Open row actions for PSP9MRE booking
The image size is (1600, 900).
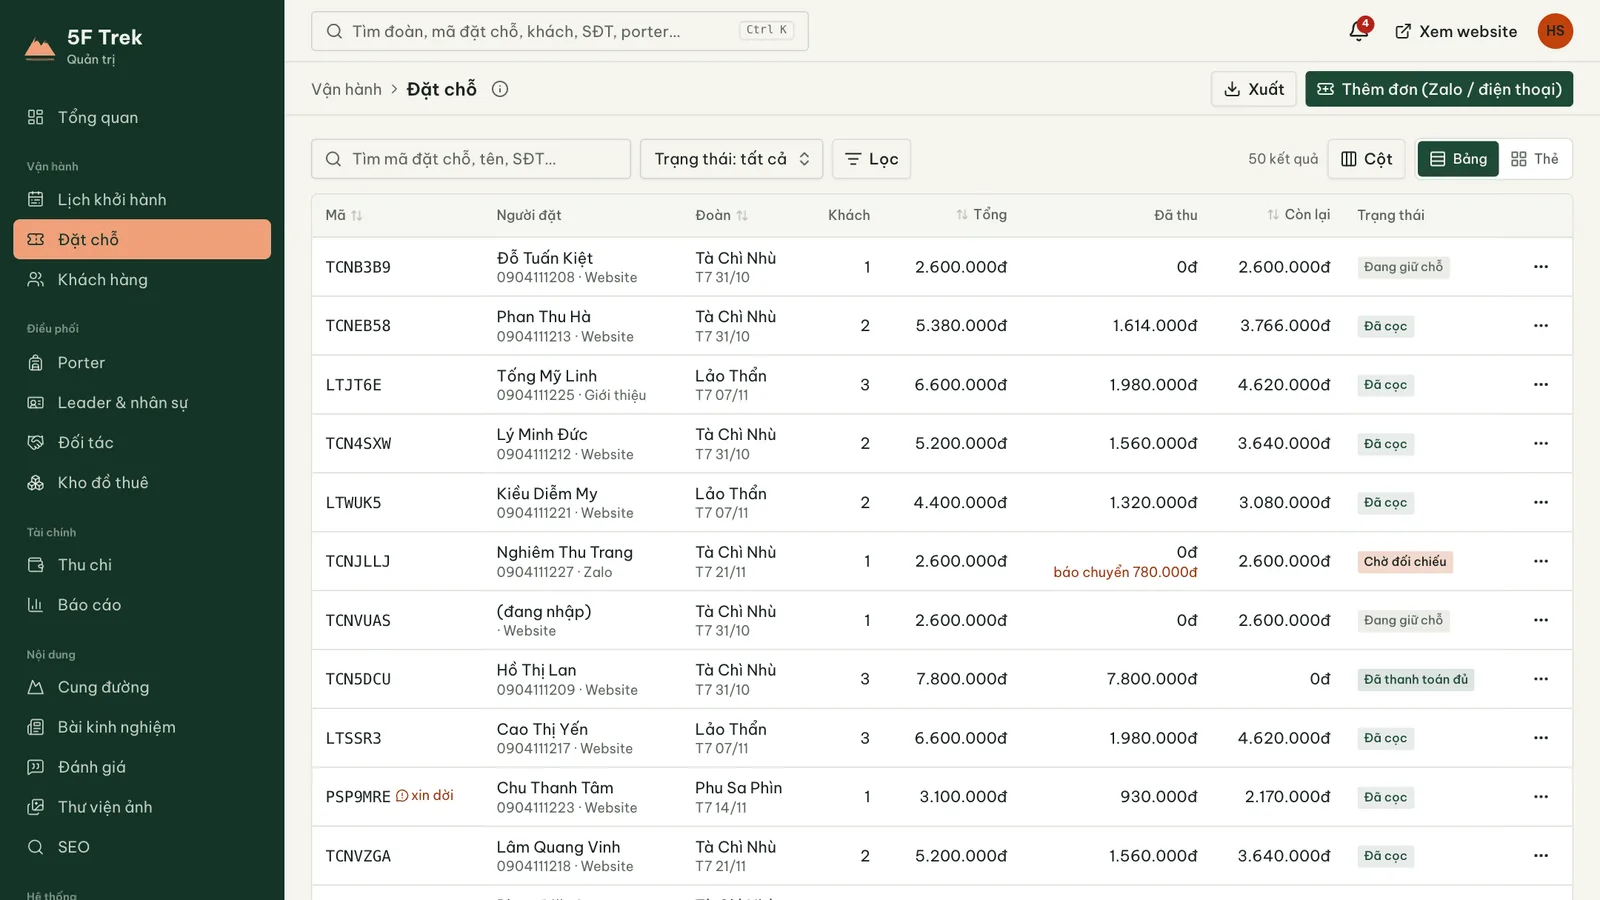click(1540, 797)
